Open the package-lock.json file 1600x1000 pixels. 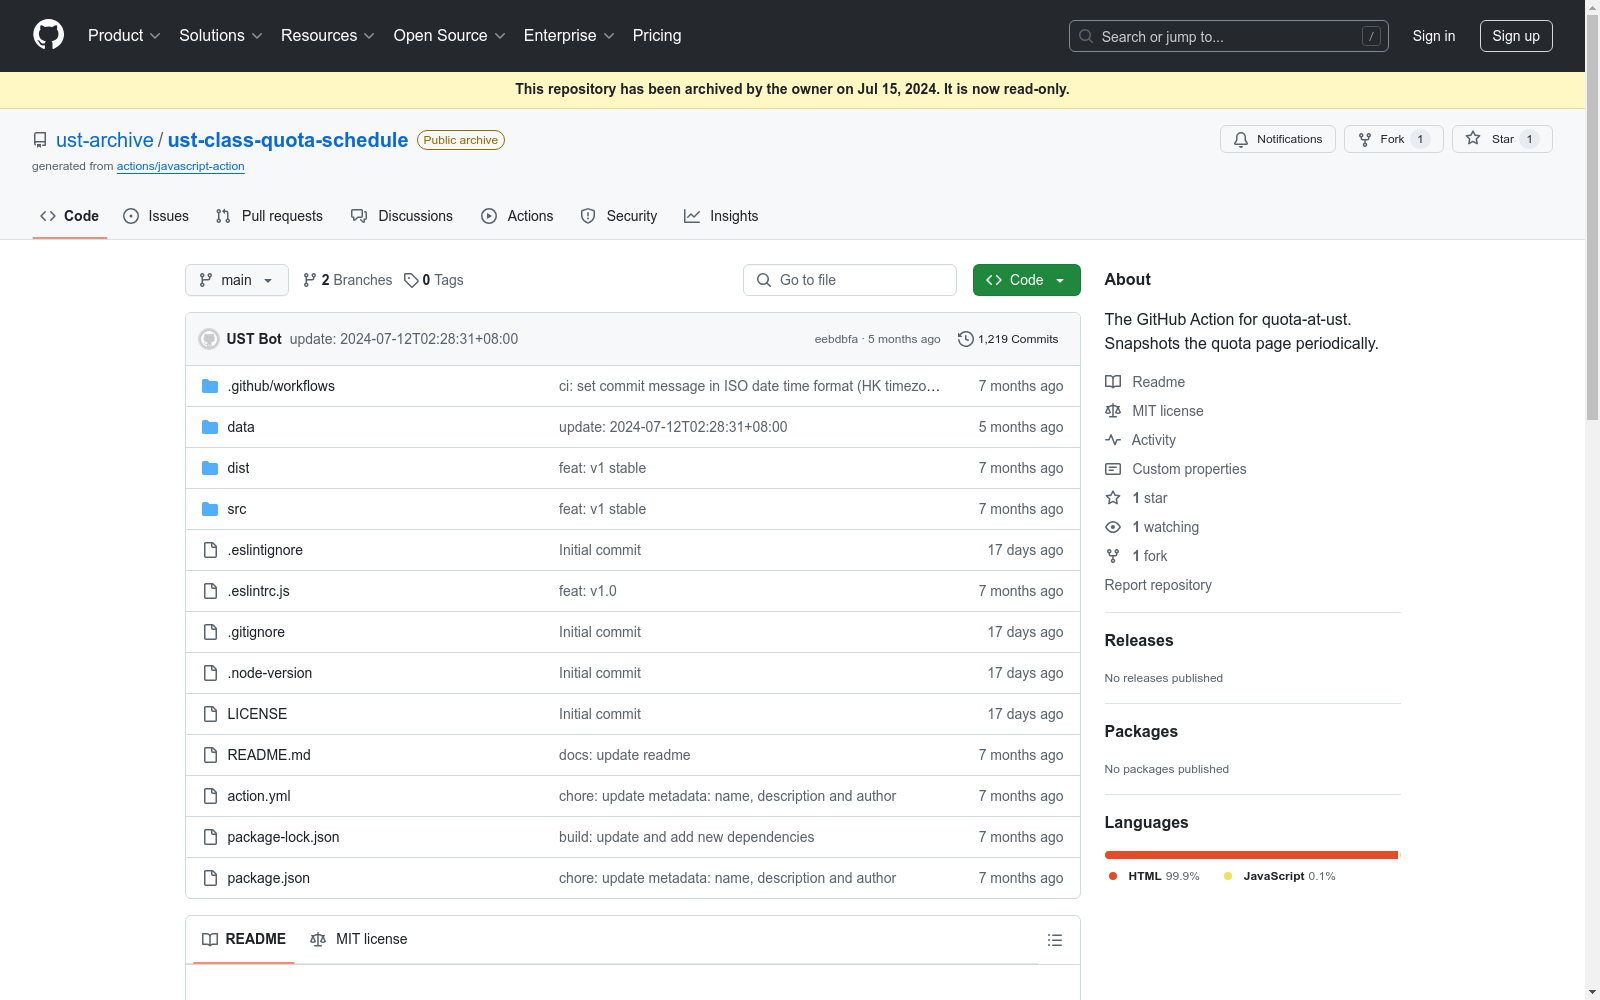(x=283, y=837)
